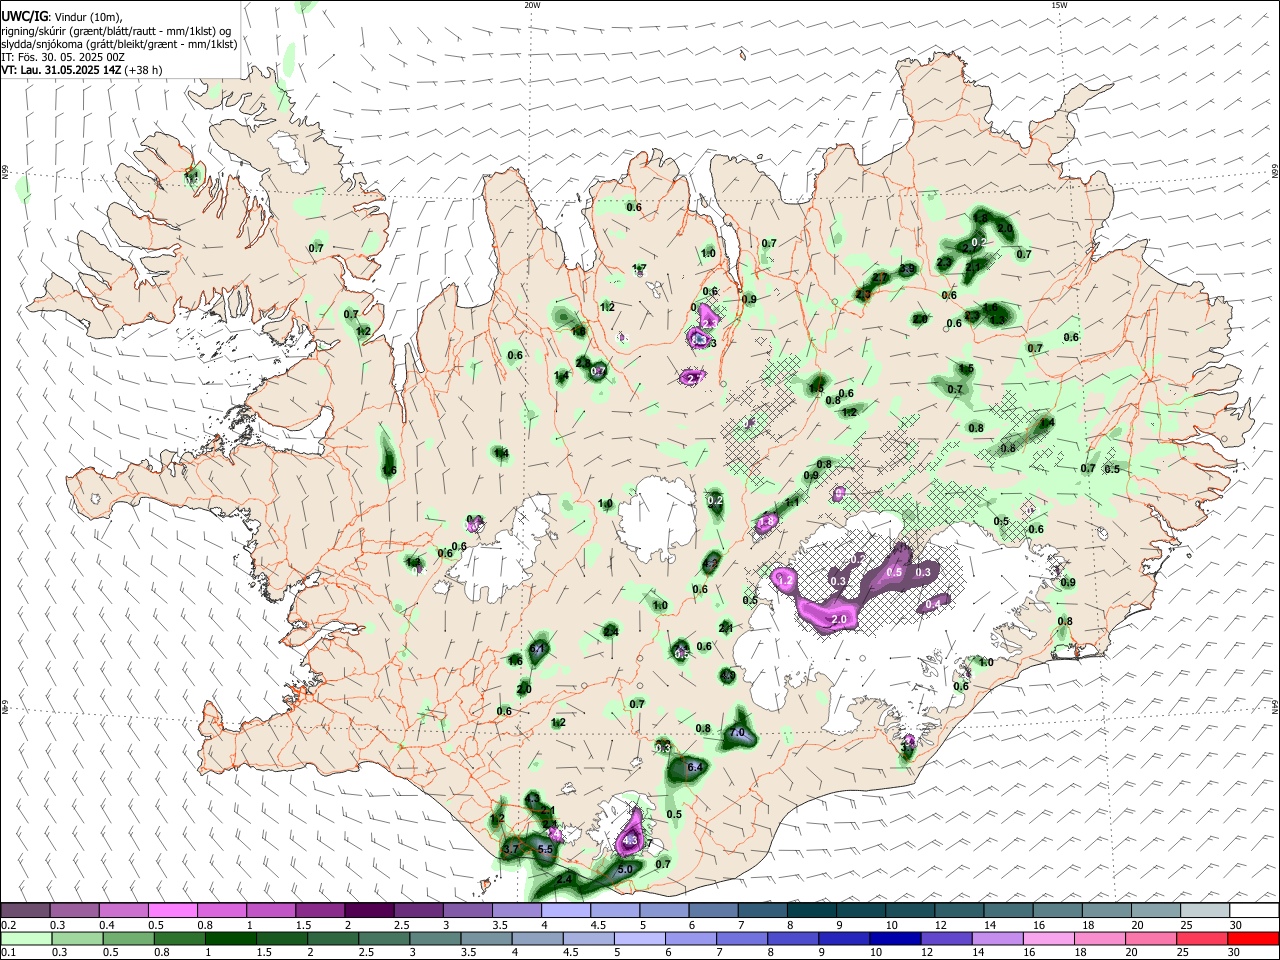
Task: Click the '20W' longitude label
Action: pos(532,5)
